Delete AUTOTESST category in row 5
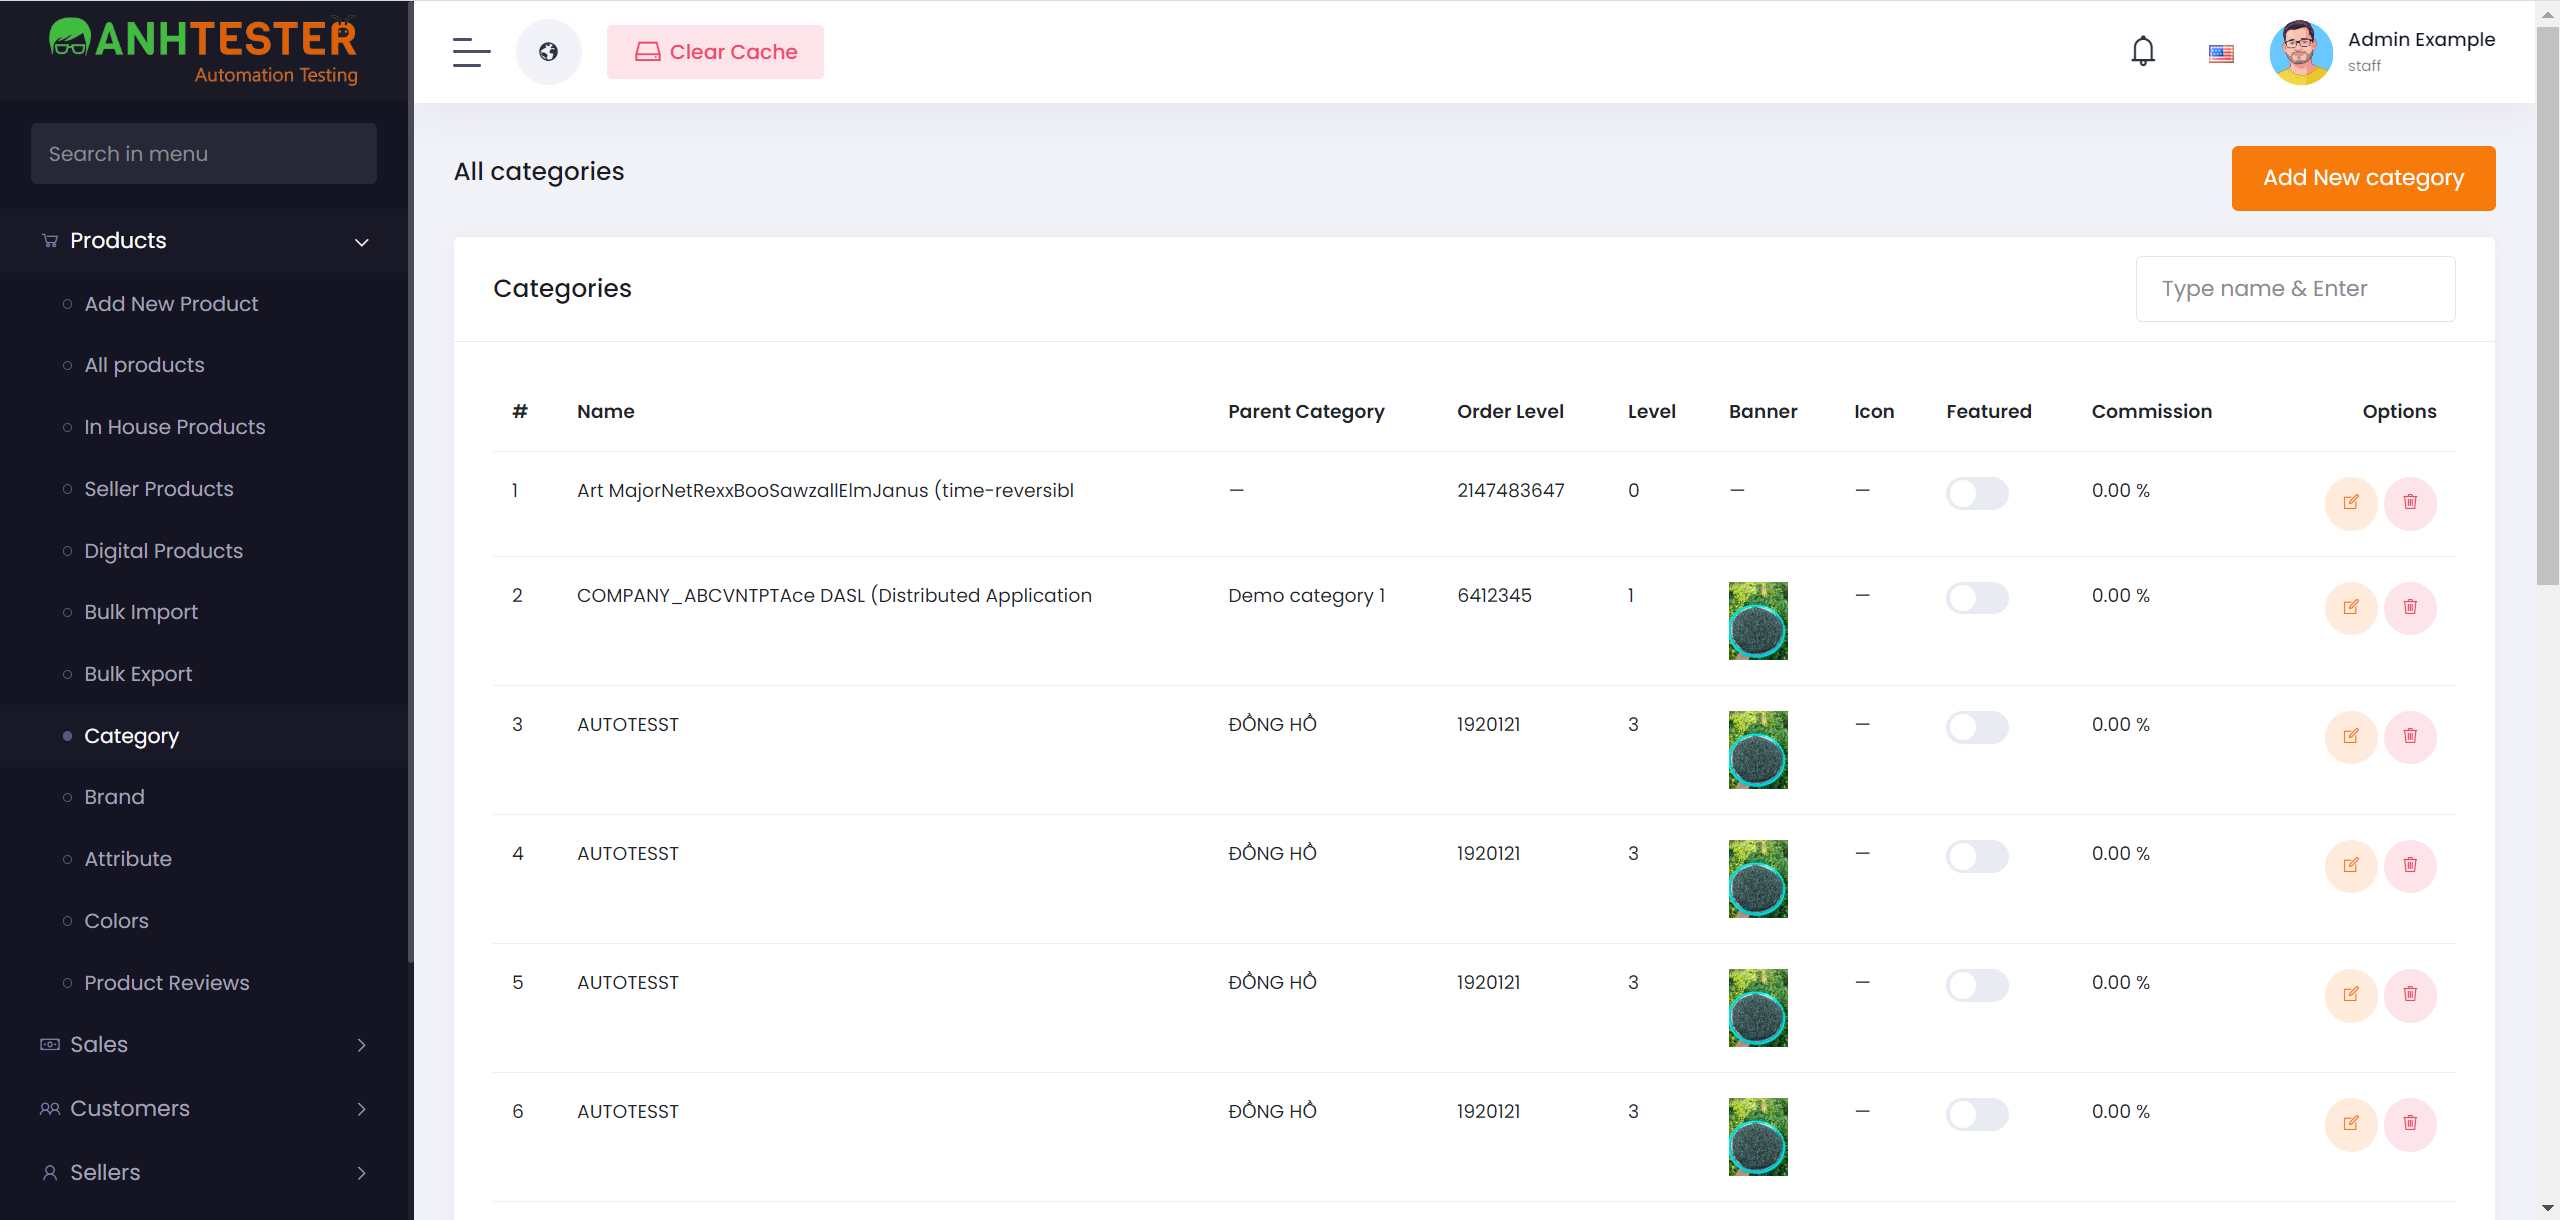This screenshot has height=1220, width=2560. (x=2410, y=994)
